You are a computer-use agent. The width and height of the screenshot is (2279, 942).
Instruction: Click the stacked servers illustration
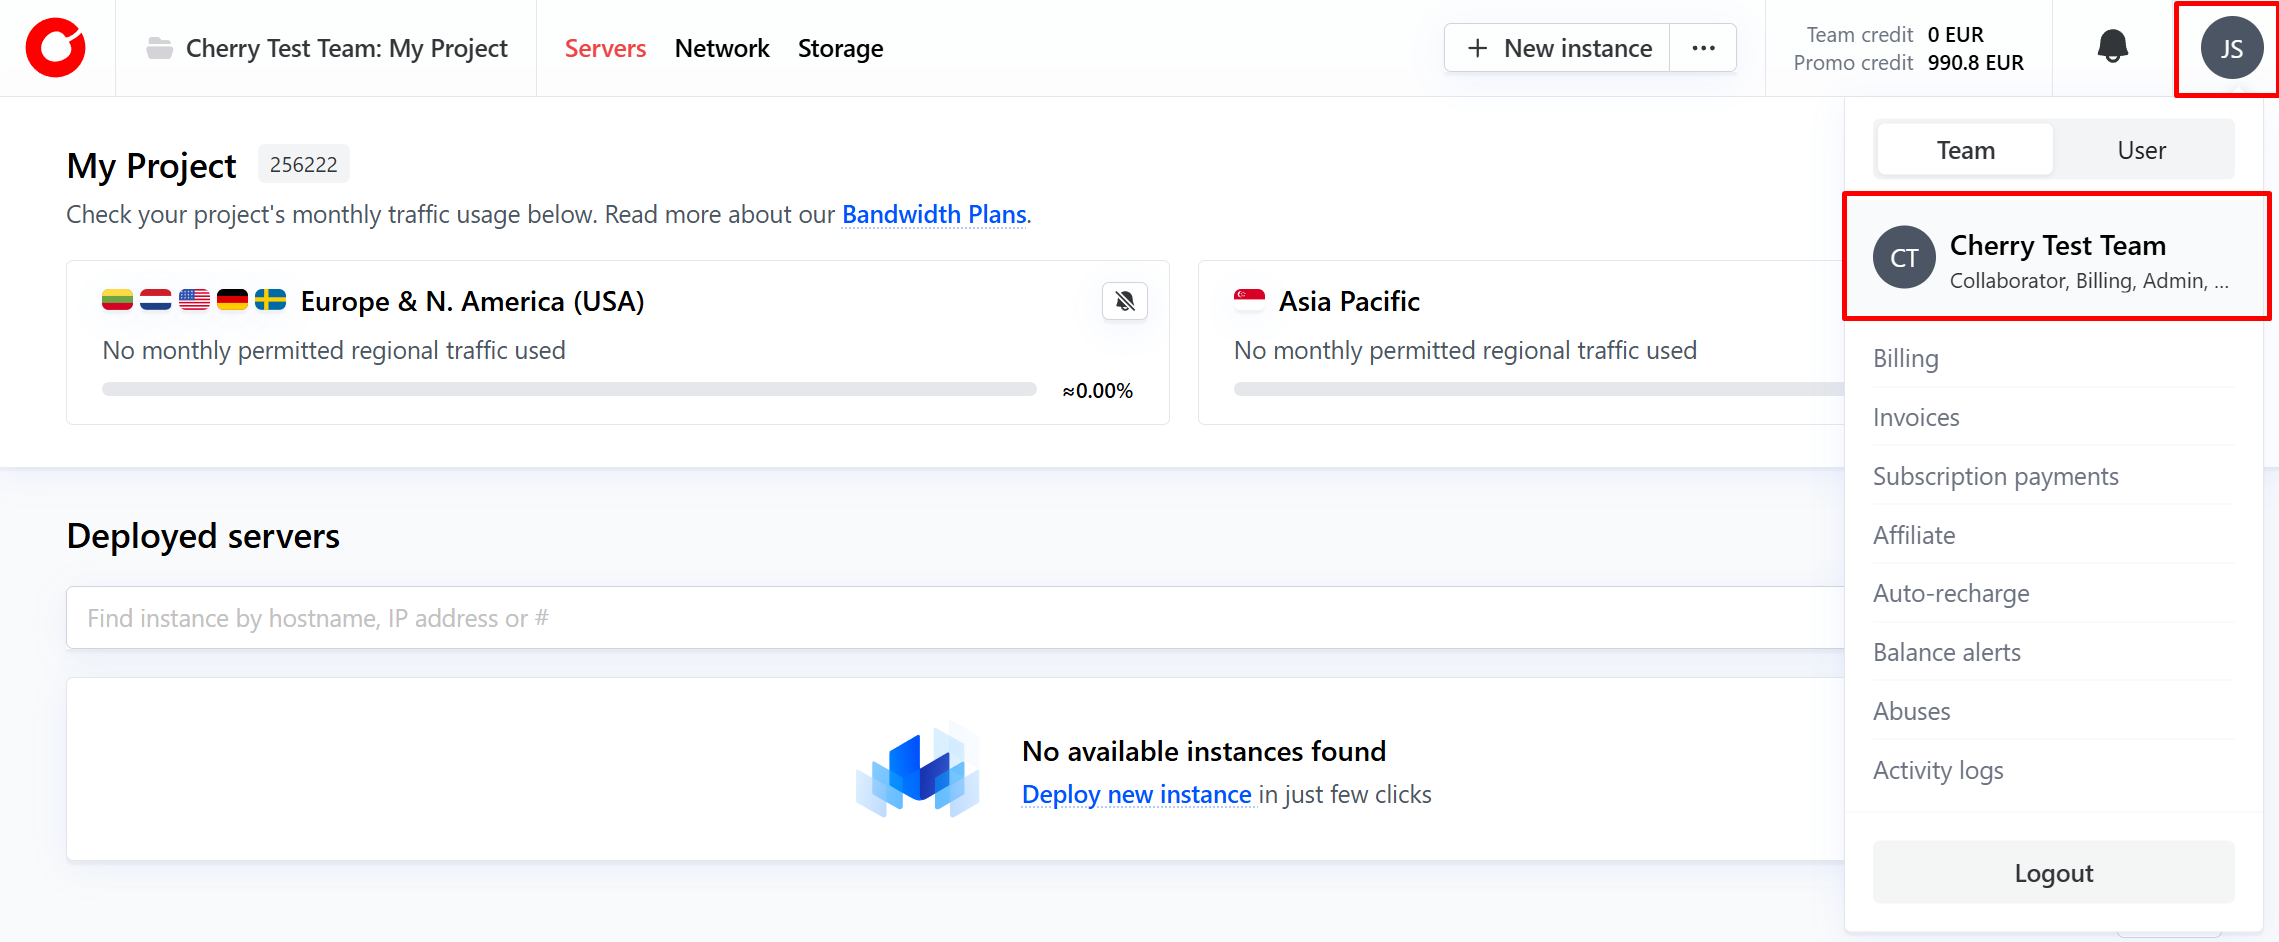pyautogui.click(x=917, y=772)
